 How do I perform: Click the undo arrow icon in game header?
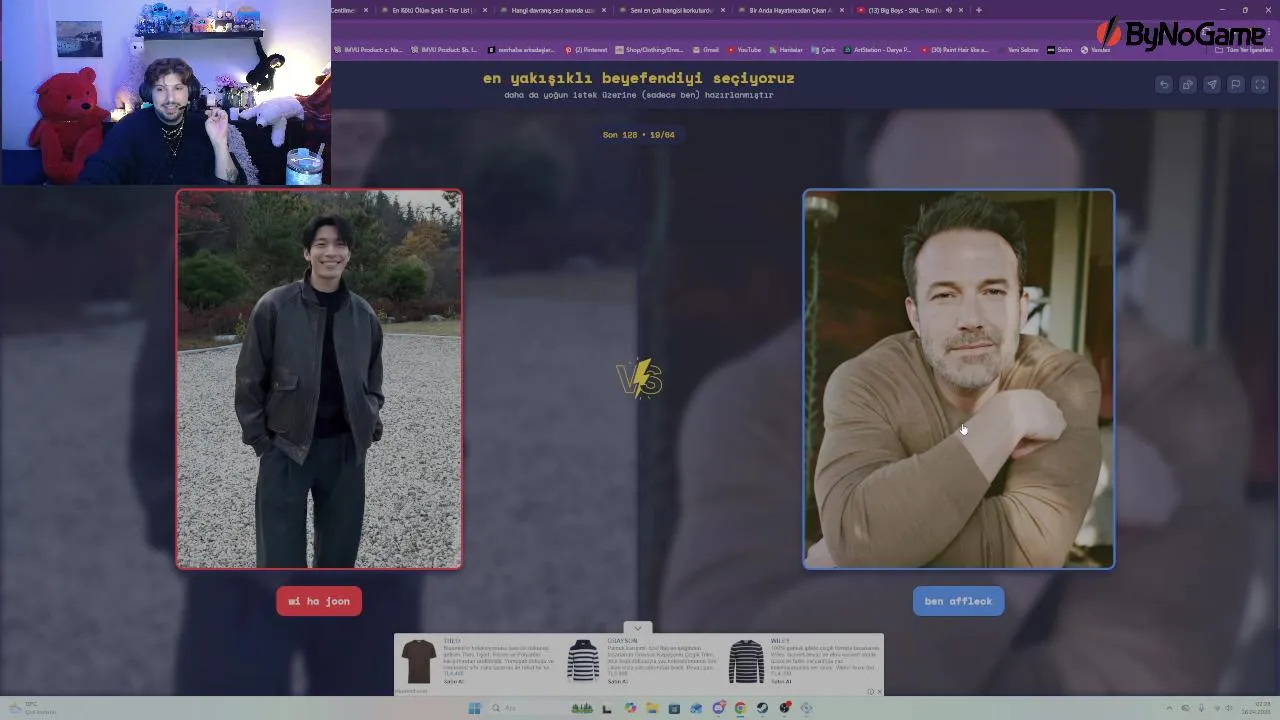(x=1164, y=85)
